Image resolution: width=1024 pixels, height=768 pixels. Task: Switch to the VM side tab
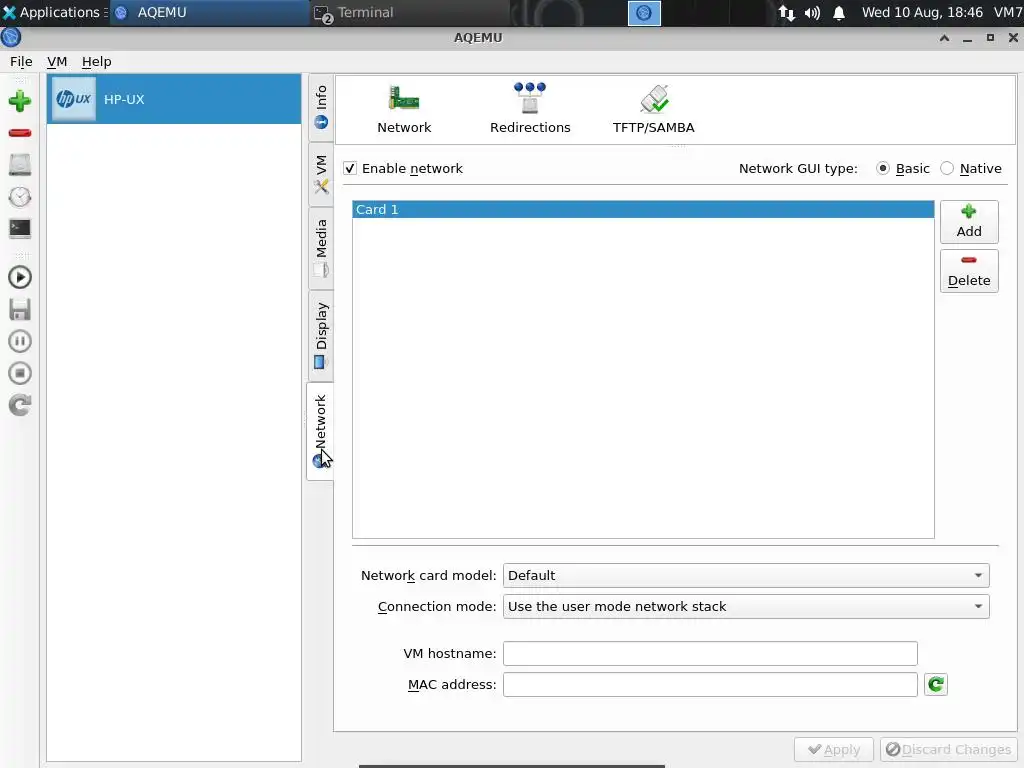click(x=321, y=174)
